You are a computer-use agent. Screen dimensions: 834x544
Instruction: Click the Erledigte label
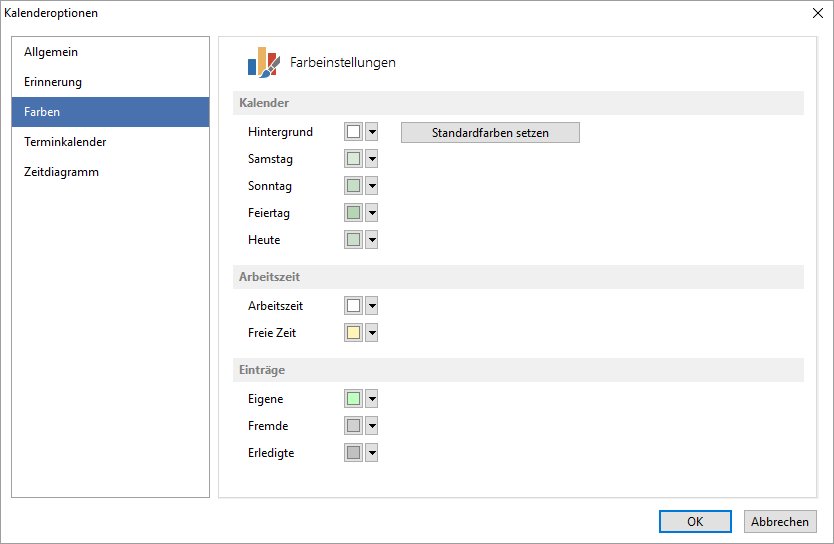tap(271, 453)
